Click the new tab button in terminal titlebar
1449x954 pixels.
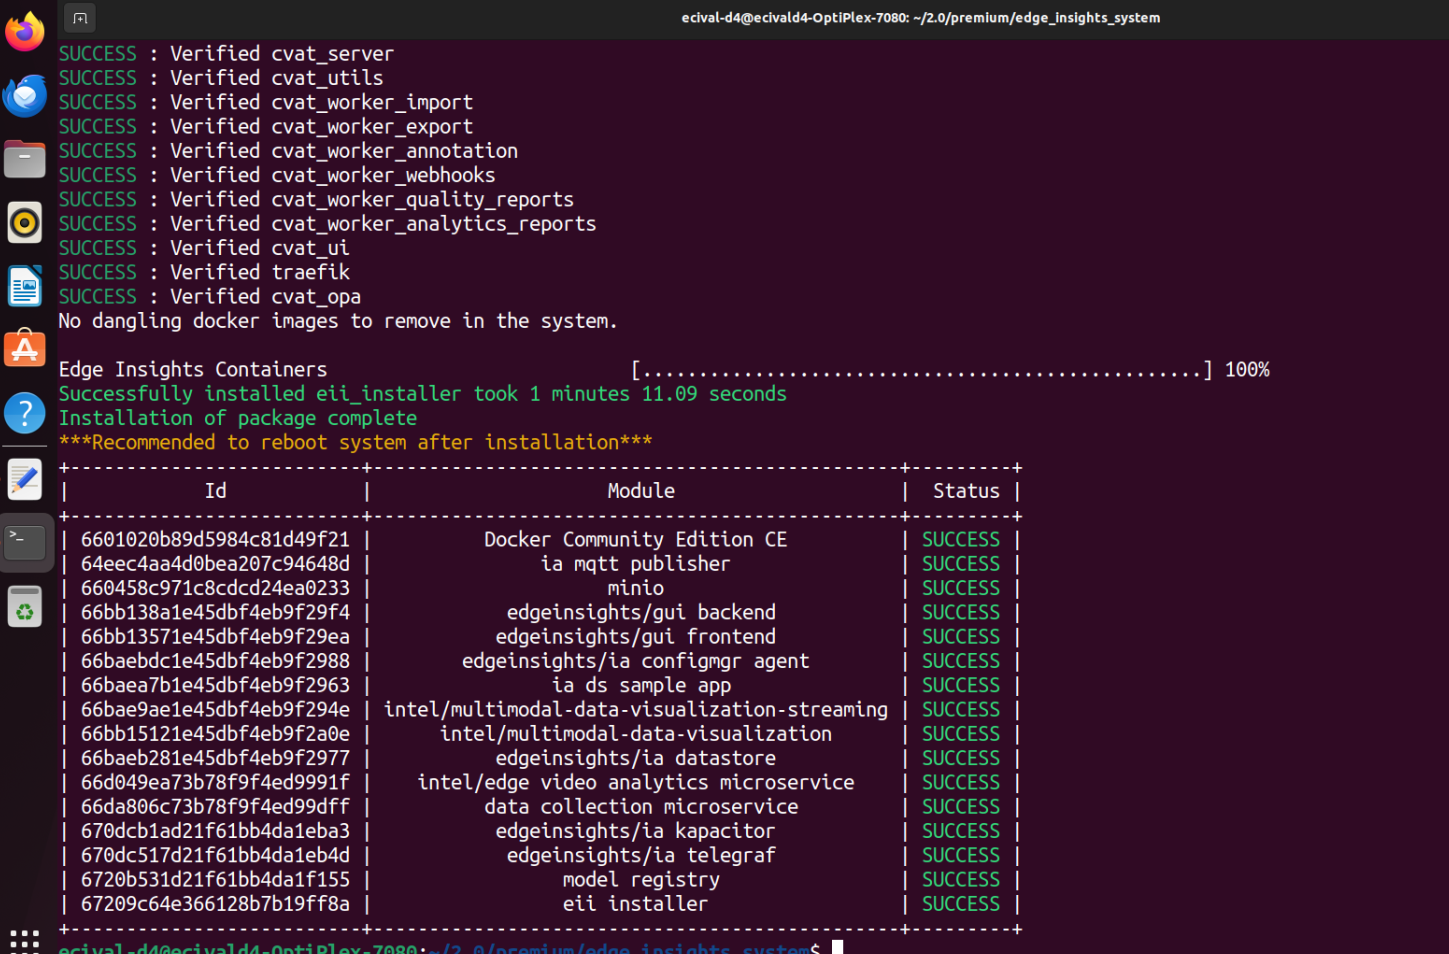click(80, 17)
